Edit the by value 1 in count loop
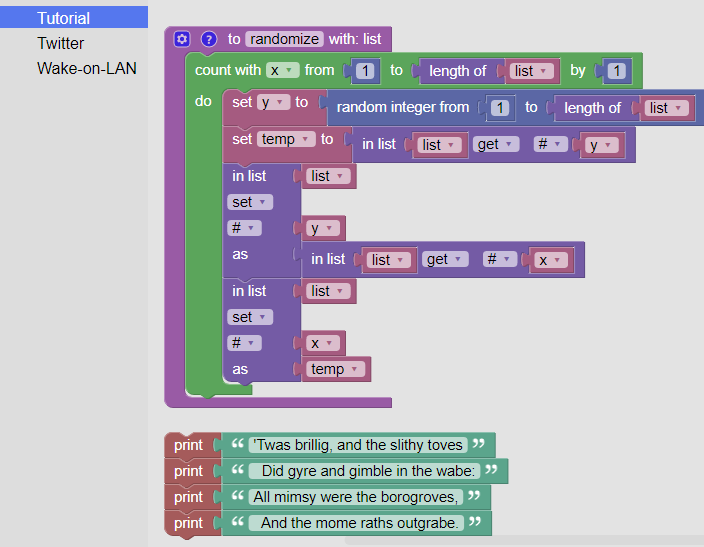Screen dimensions: 704x547 616,71
